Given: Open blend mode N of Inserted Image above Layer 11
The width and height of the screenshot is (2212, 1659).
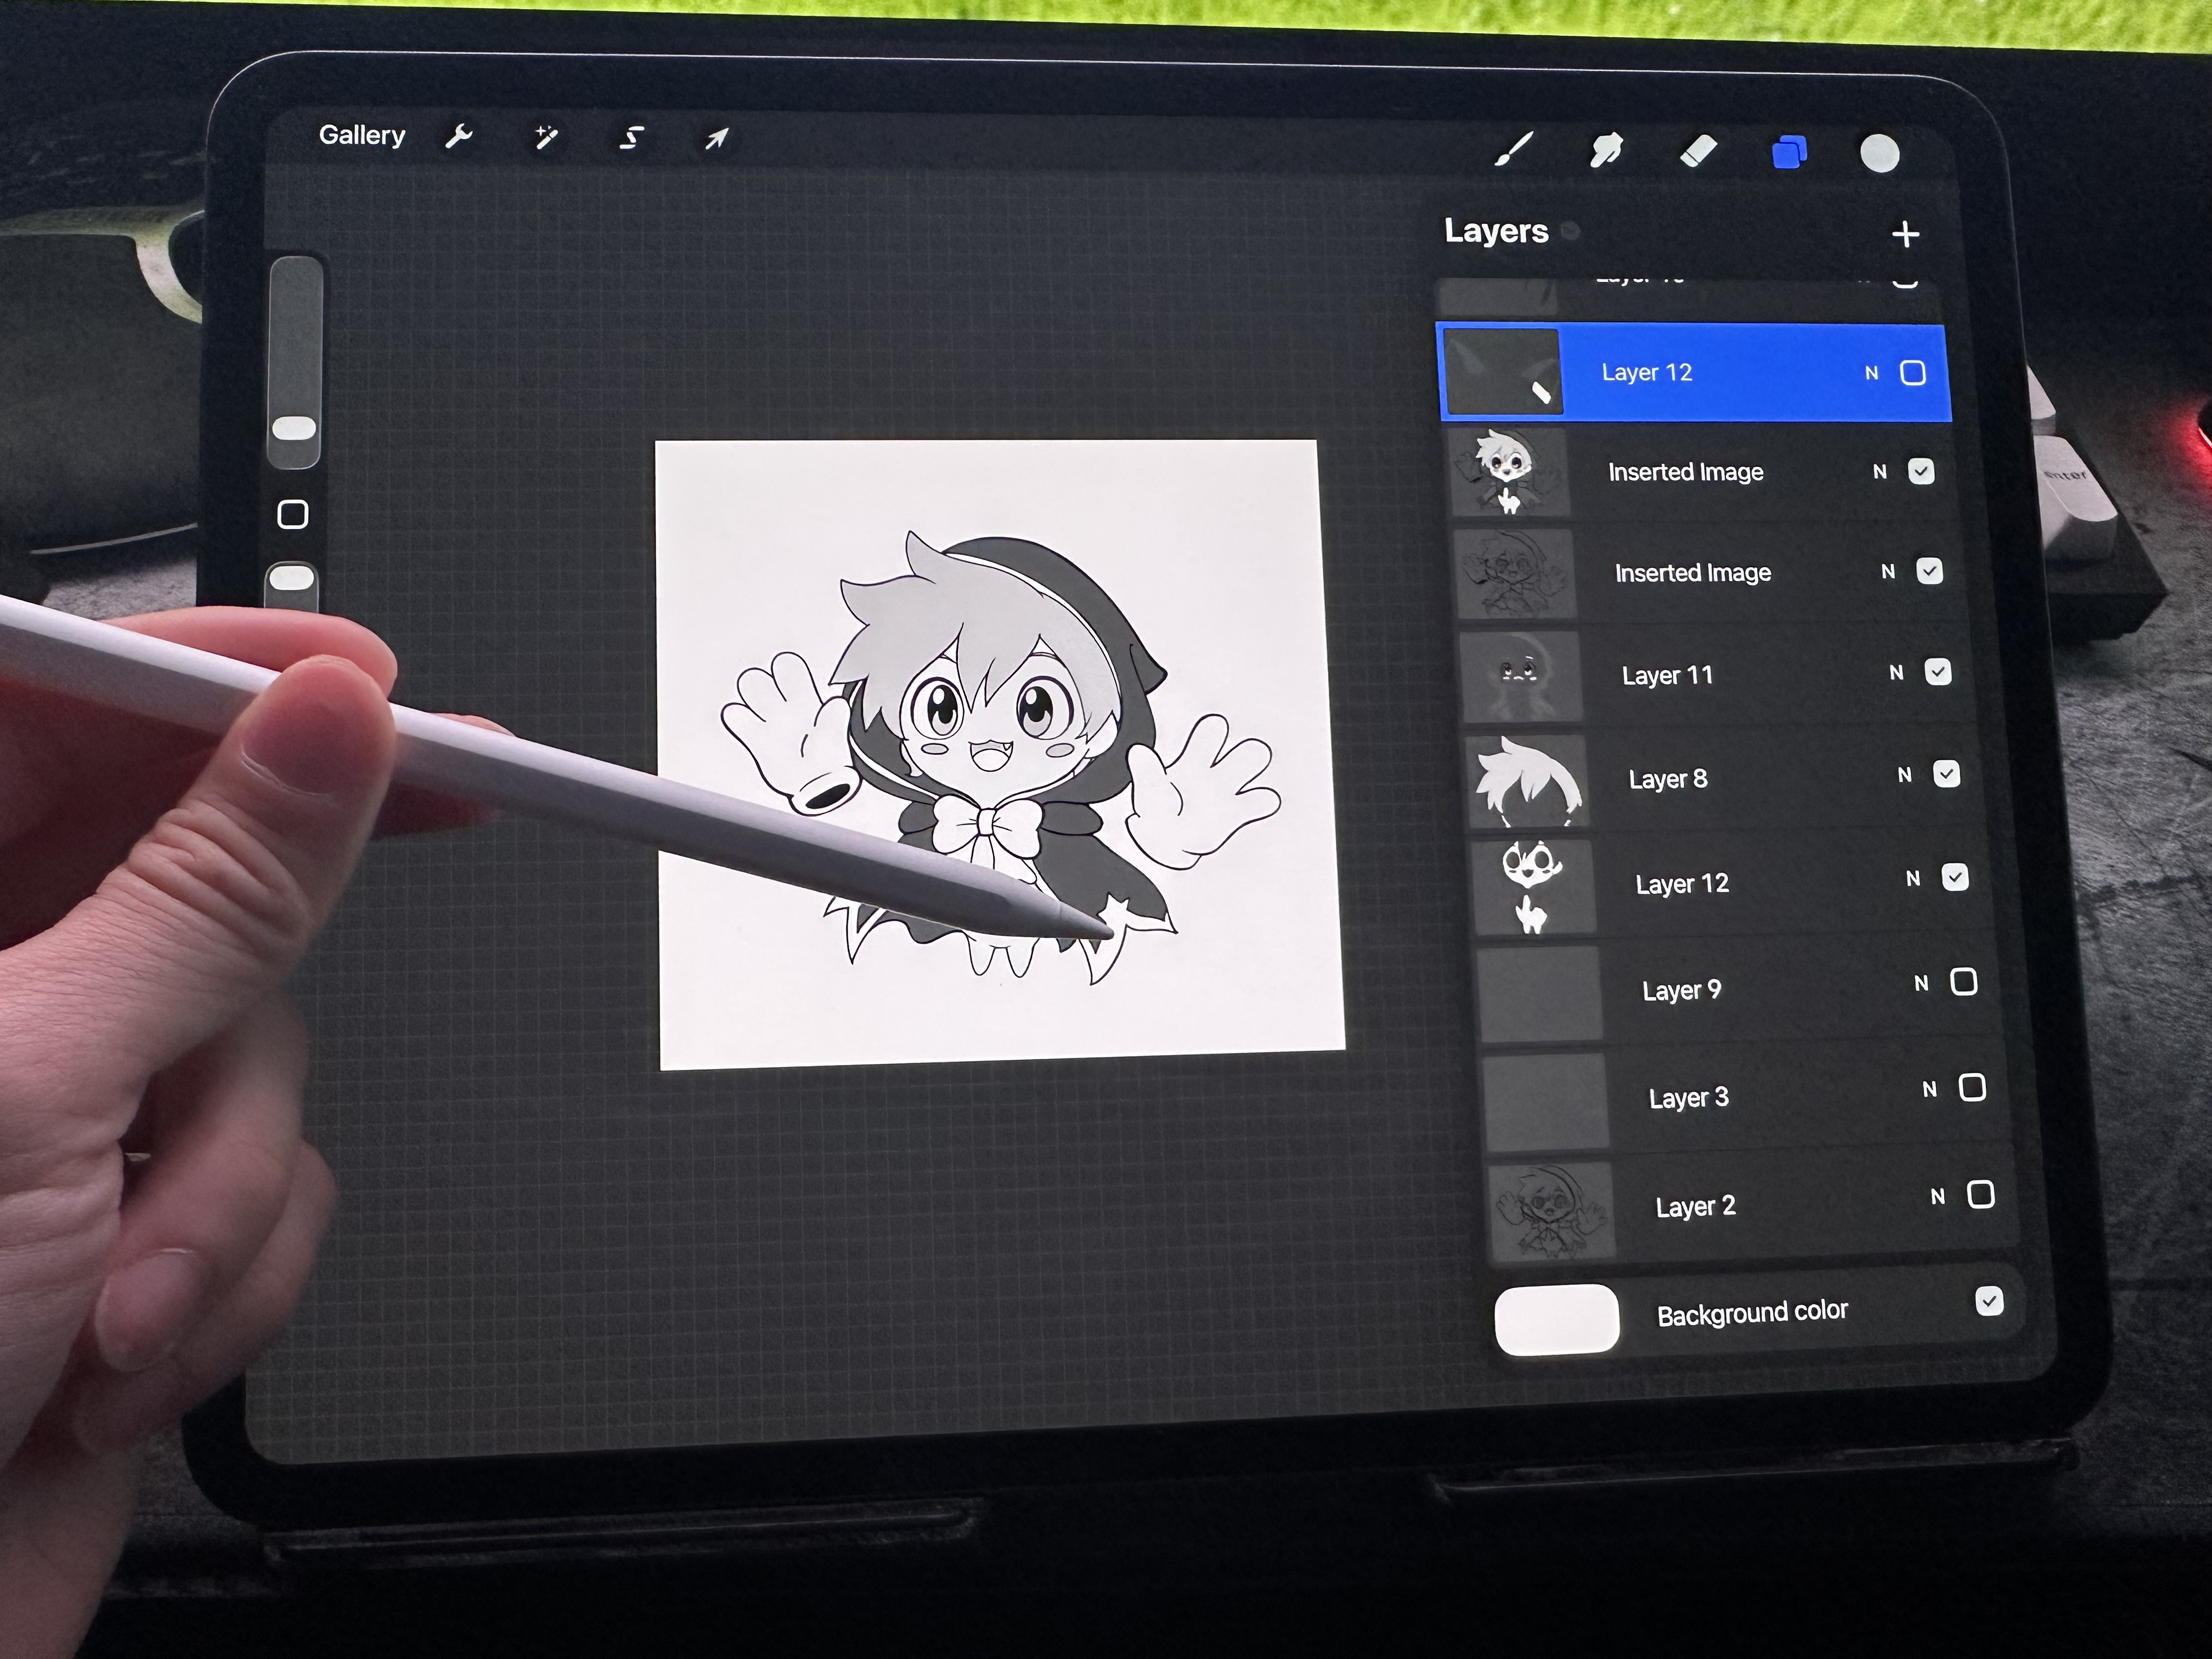Looking at the screenshot, I should 1888,572.
